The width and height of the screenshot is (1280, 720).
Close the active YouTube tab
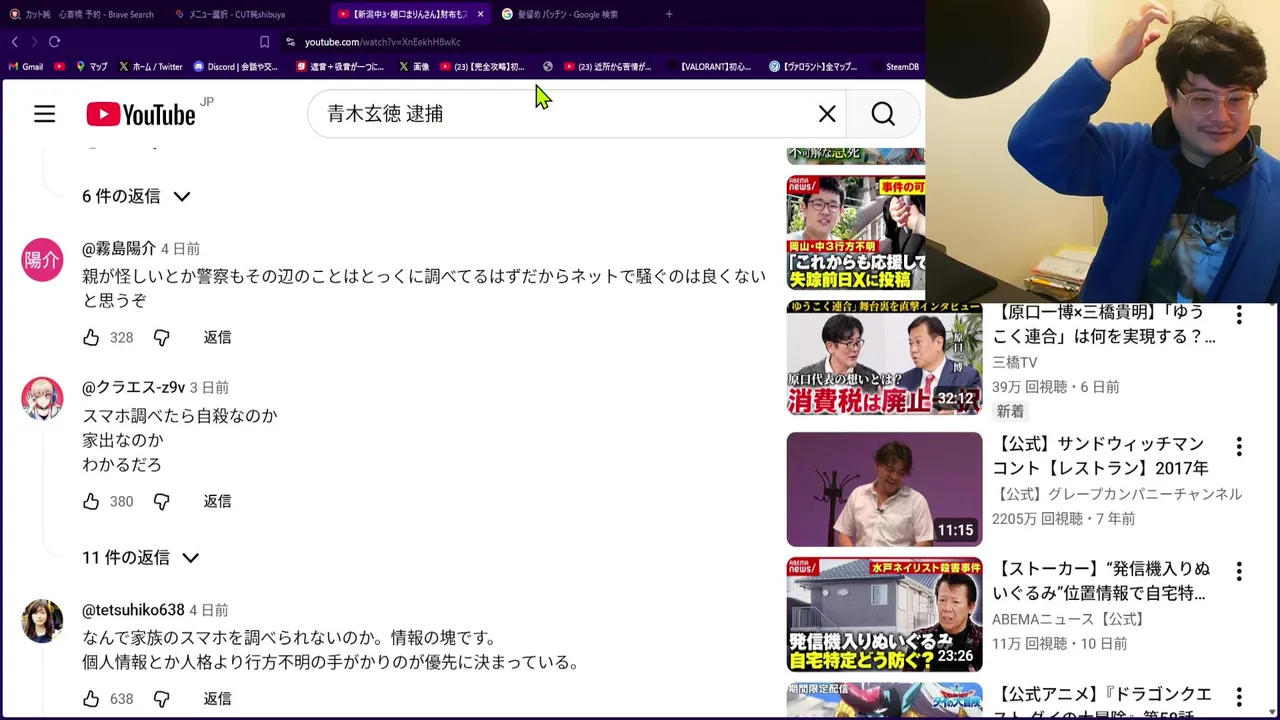[480, 14]
